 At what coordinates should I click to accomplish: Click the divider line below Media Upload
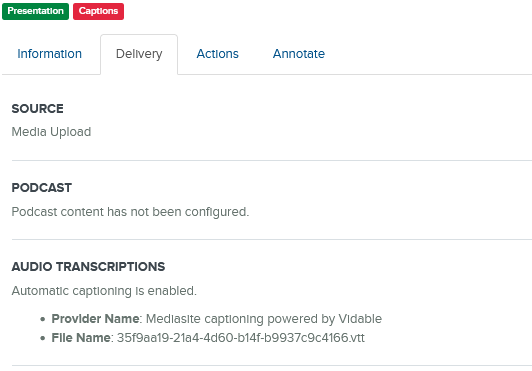[272, 160]
